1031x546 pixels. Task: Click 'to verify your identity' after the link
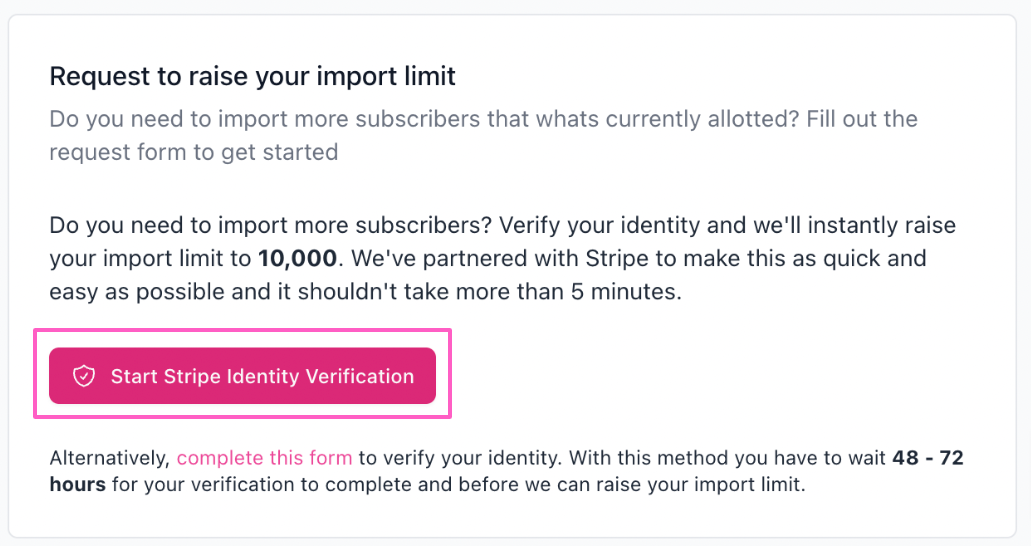(x=458, y=458)
